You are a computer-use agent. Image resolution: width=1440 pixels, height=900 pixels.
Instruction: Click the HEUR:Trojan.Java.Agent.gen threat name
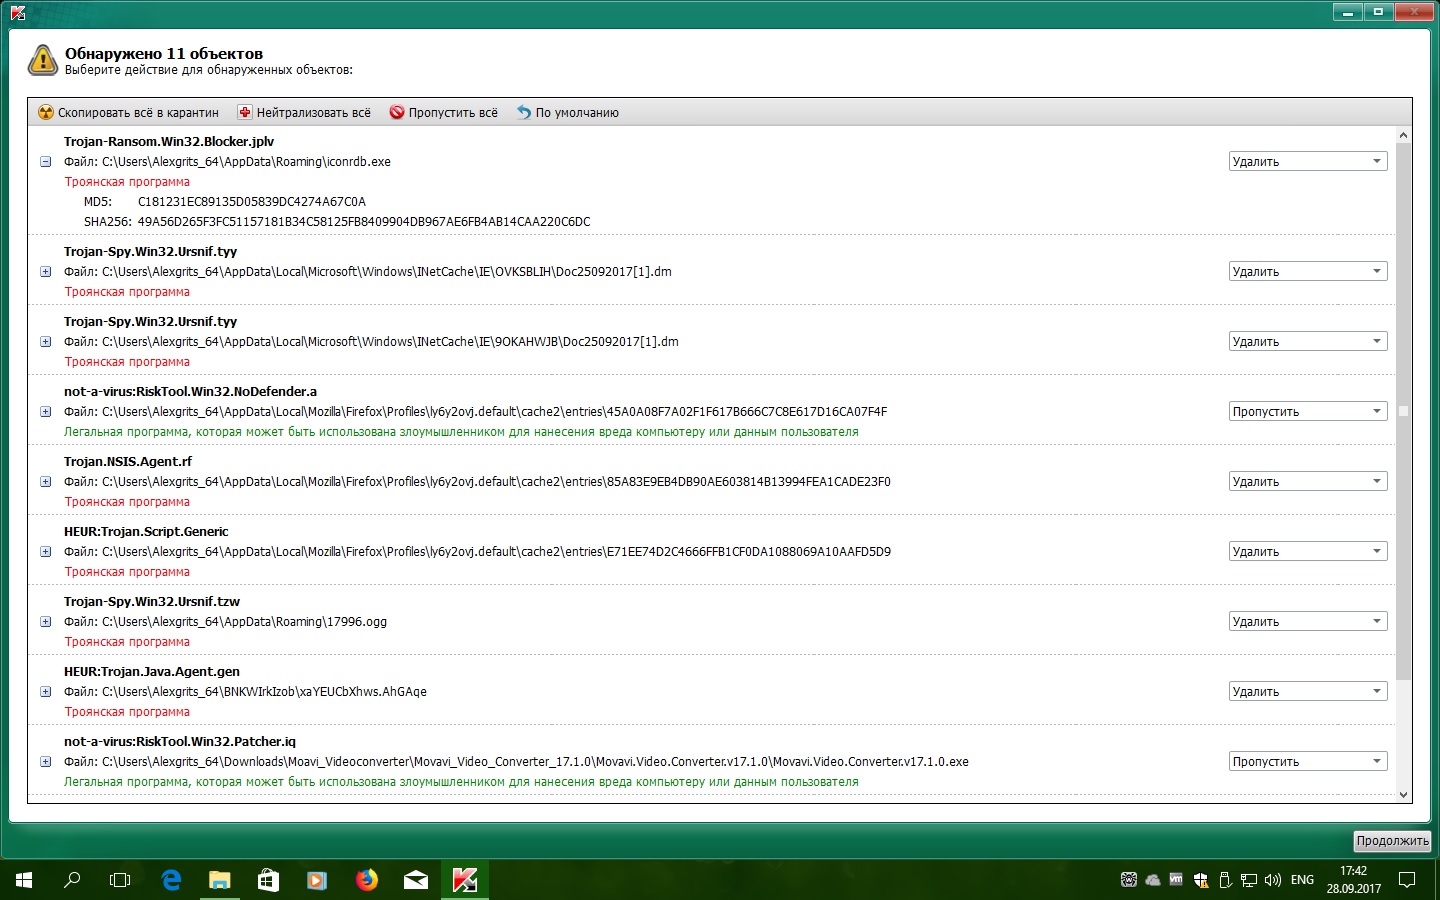(x=152, y=671)
